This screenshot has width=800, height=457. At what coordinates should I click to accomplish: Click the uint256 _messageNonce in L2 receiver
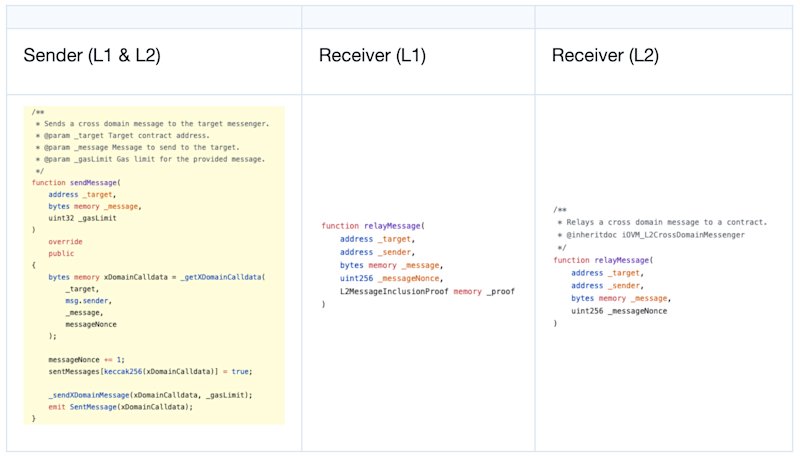pyautogui.click(x=619, y=311)
